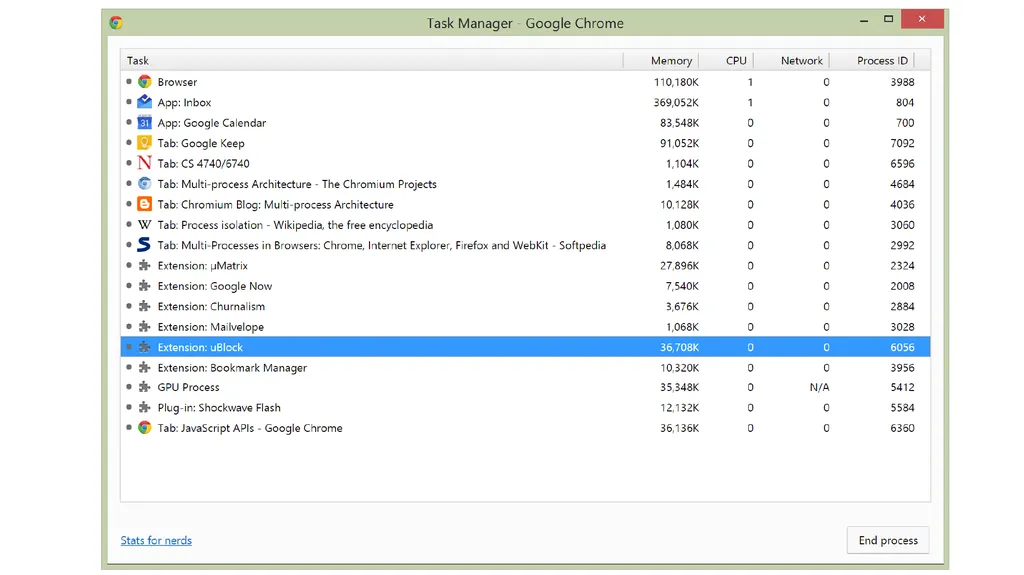The image size is (1024, 575).
Task: Click process ID 6056
Action: 902,347
